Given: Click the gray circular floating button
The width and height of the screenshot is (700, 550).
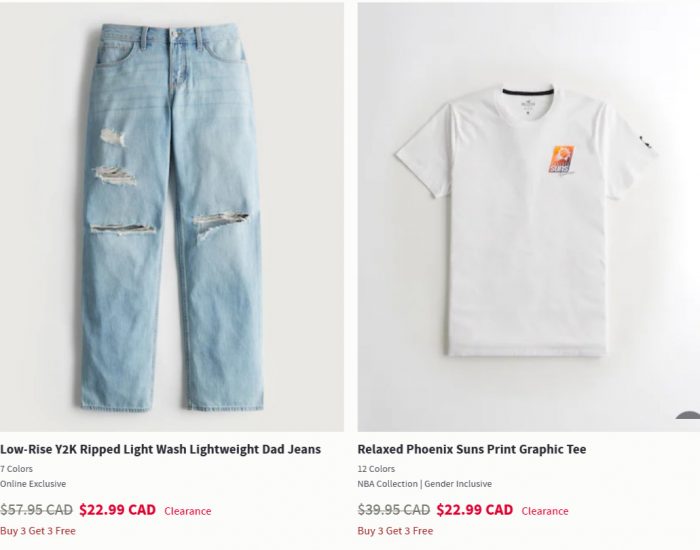Looking at the screenshot, I should [689, 422].
